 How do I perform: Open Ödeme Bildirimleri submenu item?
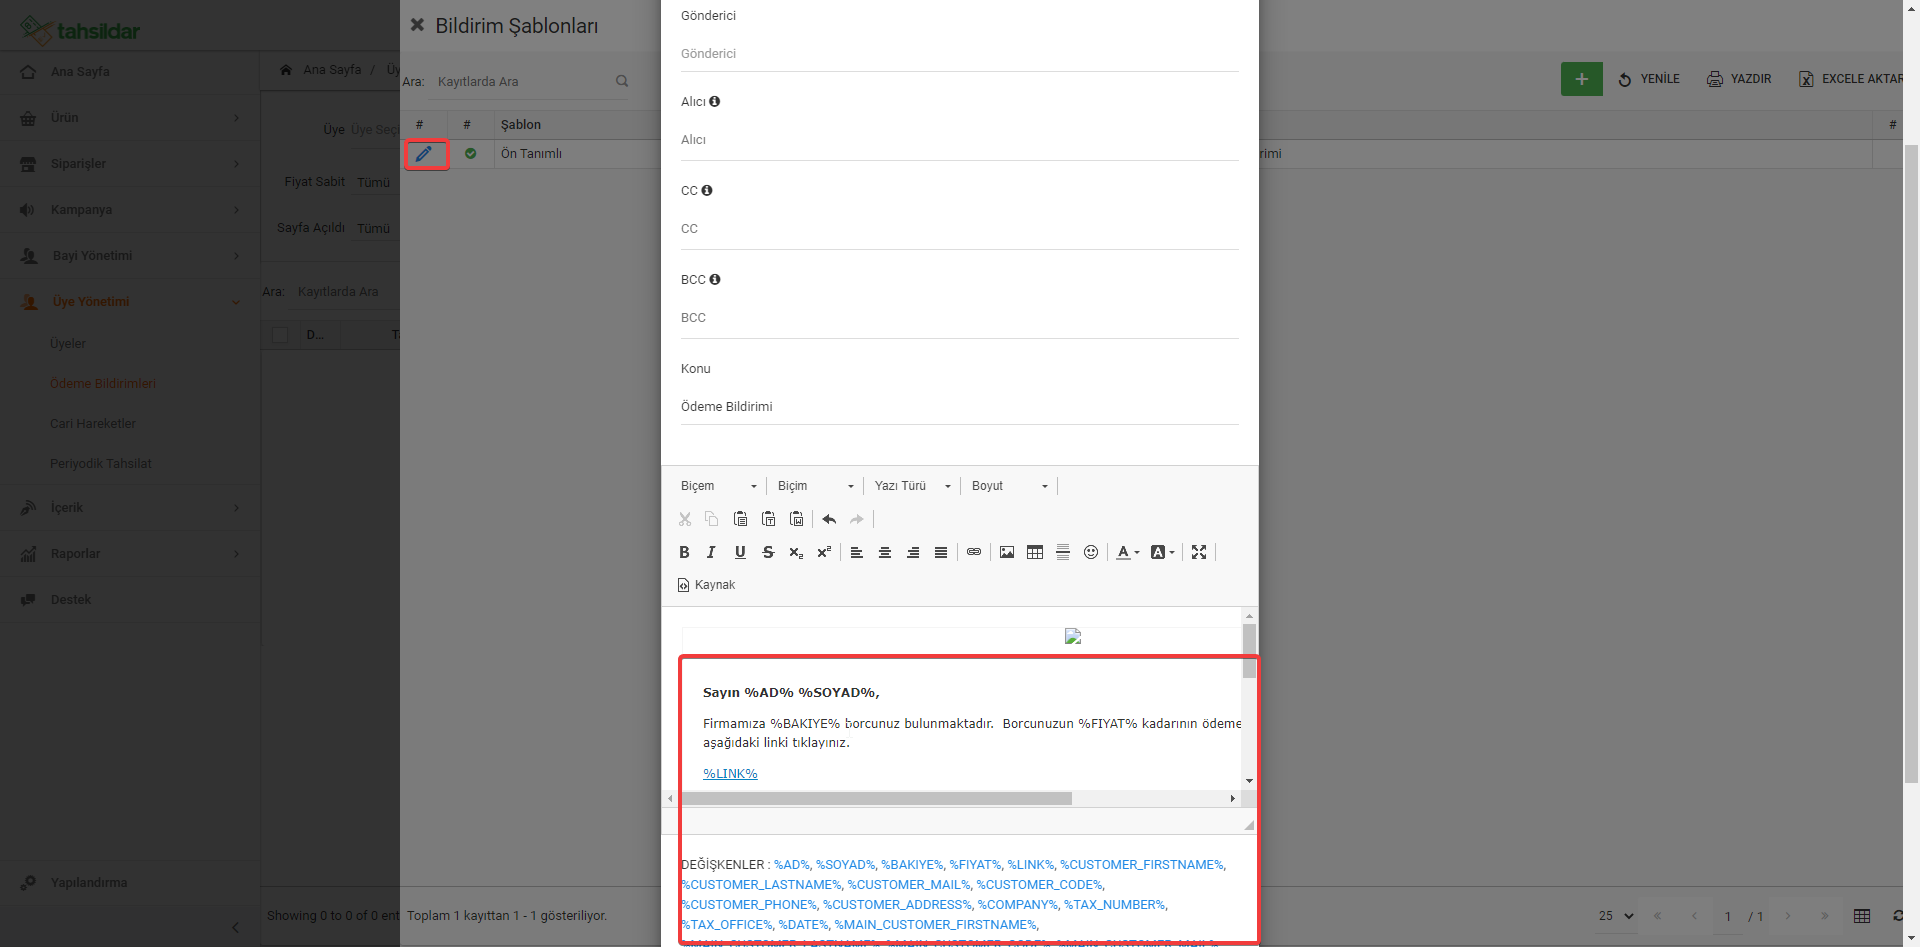[x=103, y=384]
